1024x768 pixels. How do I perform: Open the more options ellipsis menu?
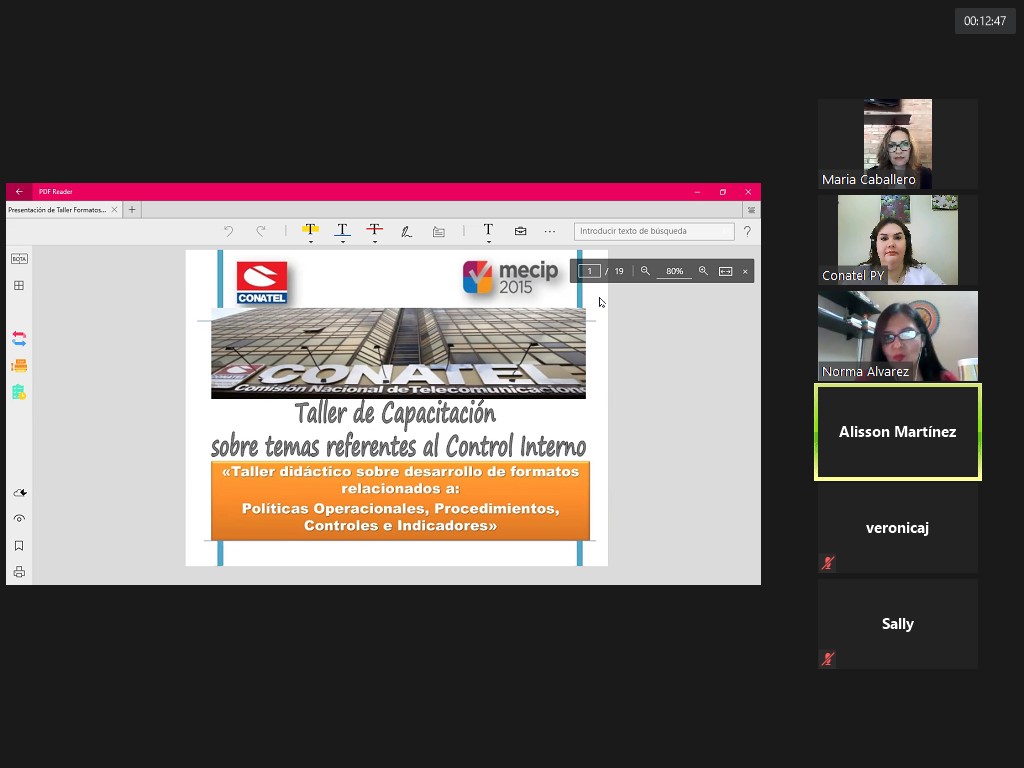tap(550, 231)
